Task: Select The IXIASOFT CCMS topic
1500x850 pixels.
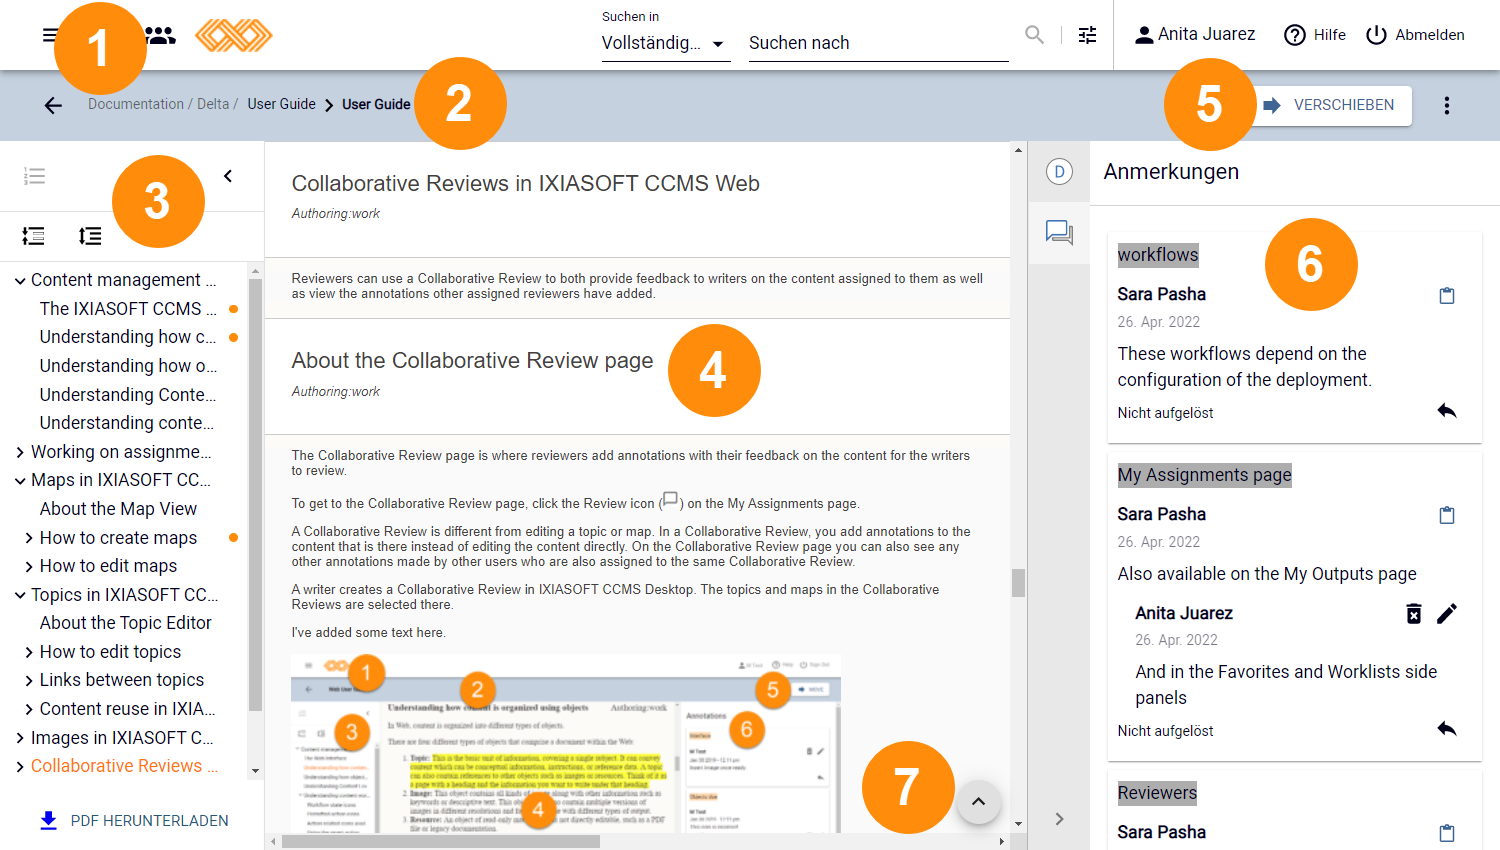Action: tap(128, 309)
